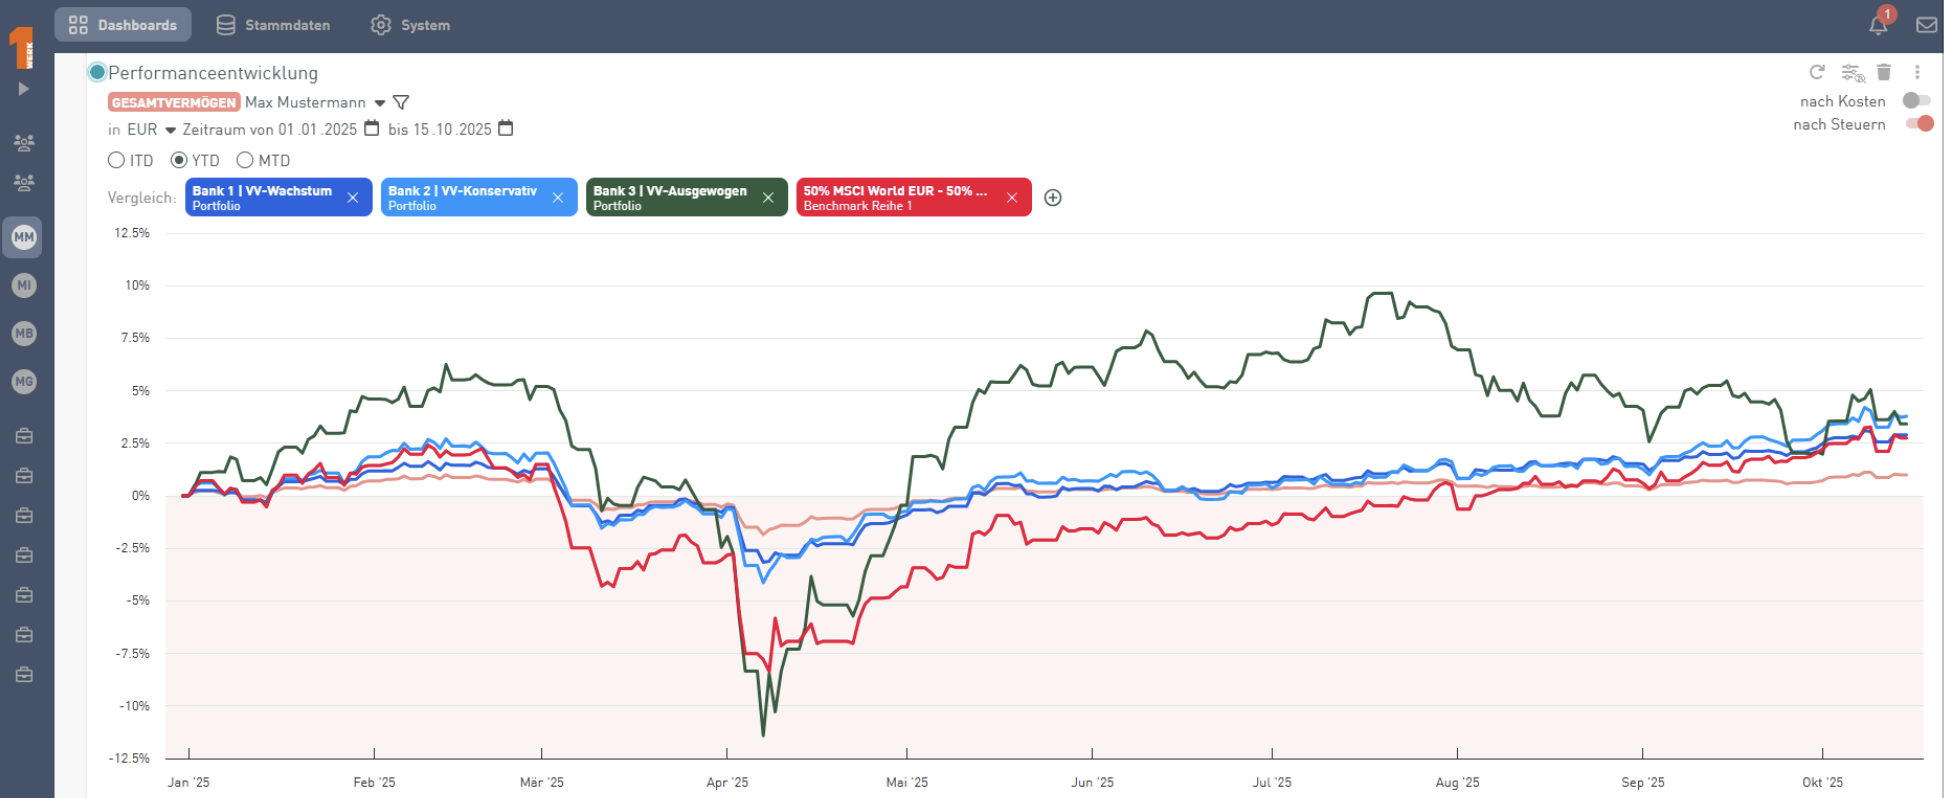Remove Bank 3 VV-Ausgewogen comparison chip
The image size is (1944, 798).
click(x=768, y=198)
